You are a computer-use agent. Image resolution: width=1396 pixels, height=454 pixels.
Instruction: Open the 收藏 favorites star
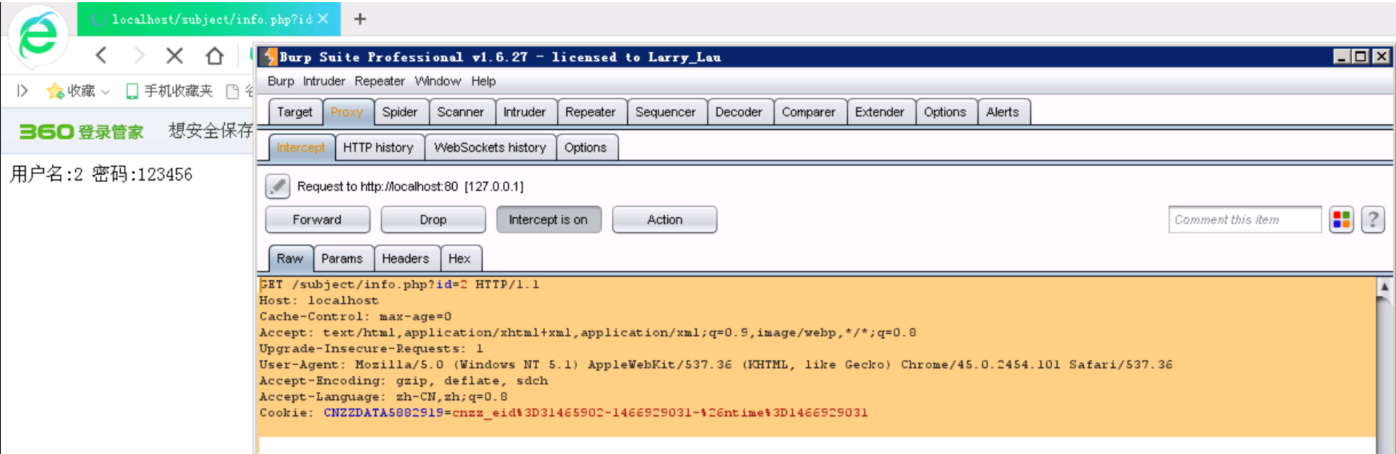coord(55,91)
